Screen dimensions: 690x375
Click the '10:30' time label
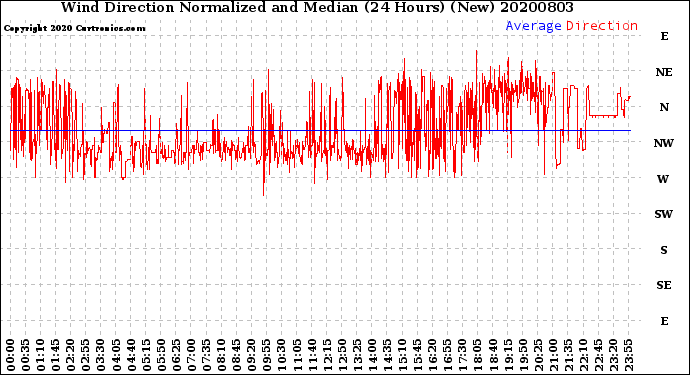pos(282,355)
